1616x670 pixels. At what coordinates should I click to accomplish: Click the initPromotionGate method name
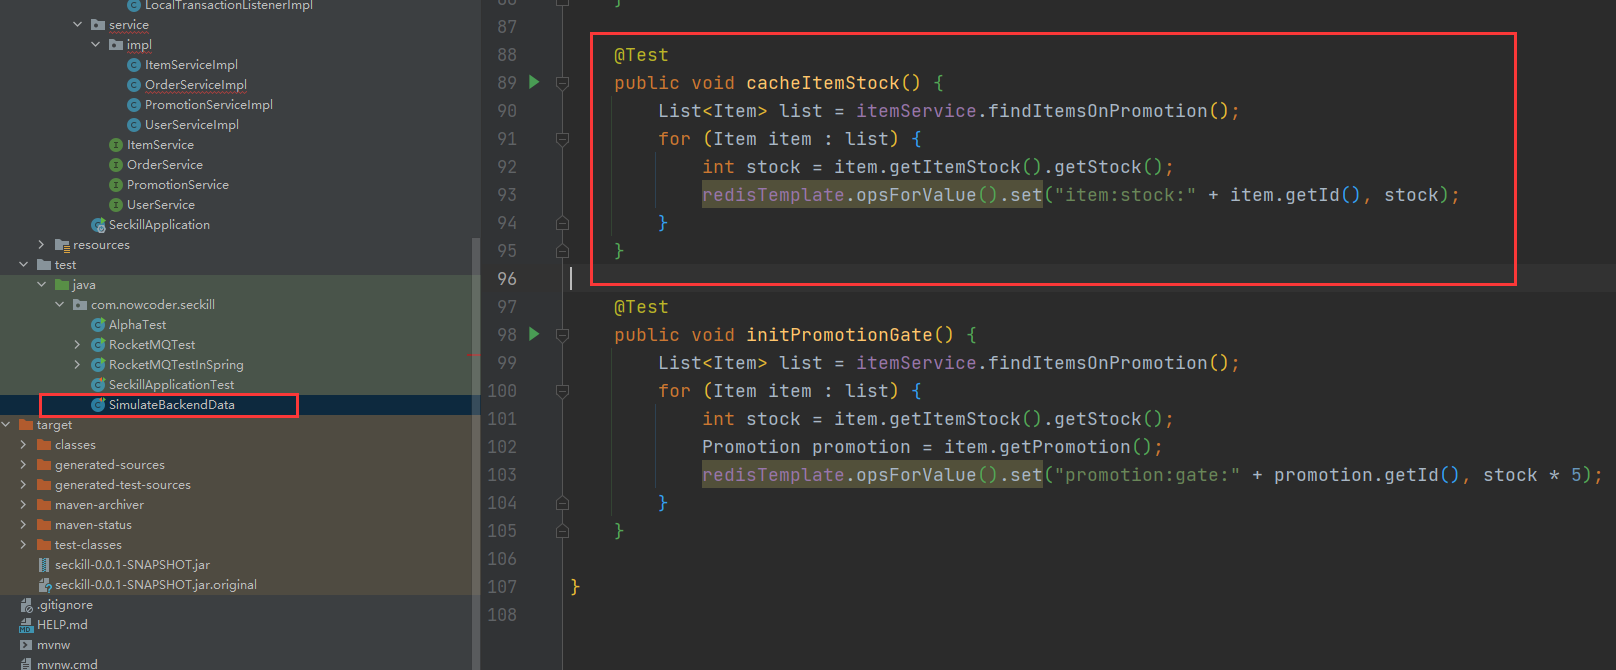point(839,335)
